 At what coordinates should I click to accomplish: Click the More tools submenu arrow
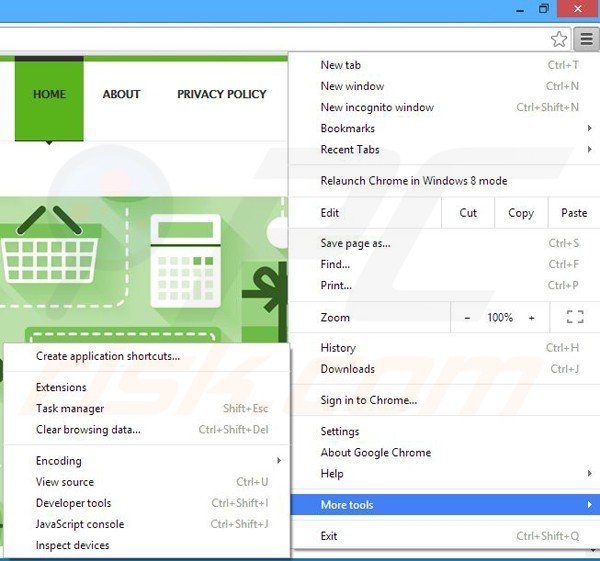(590, 505)
